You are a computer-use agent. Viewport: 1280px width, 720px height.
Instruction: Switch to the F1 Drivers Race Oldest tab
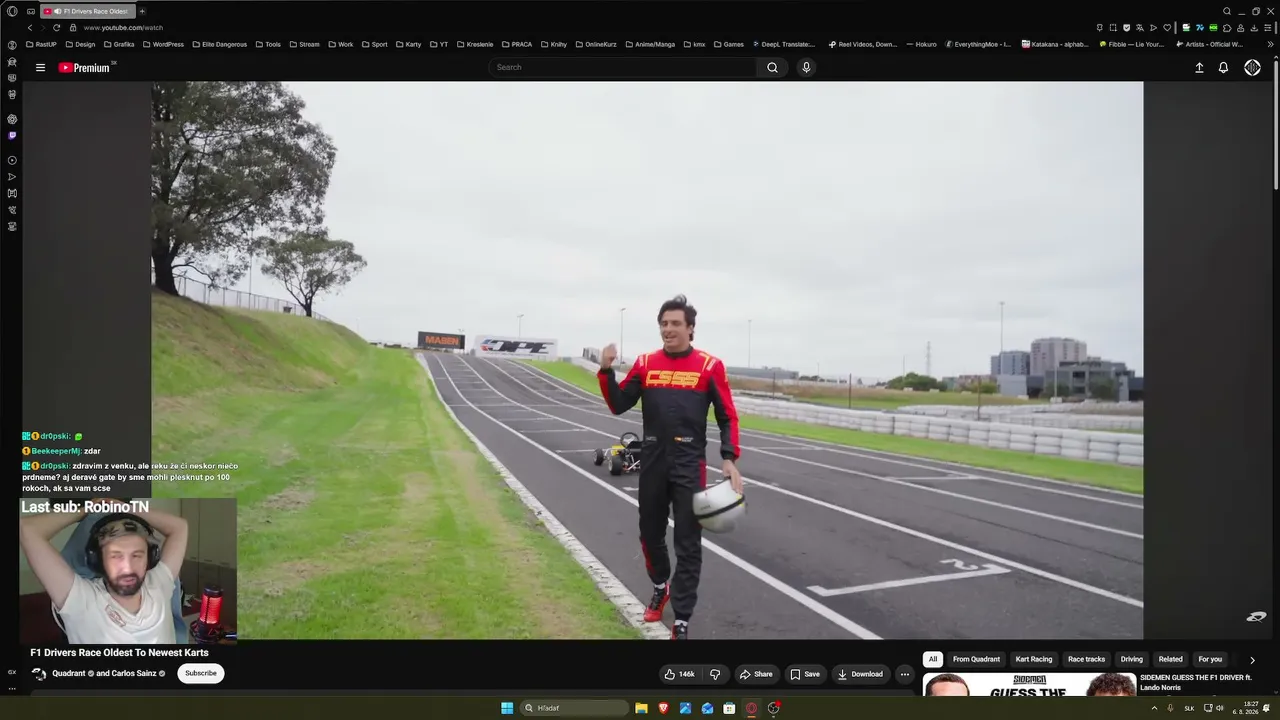pos(87,11)
